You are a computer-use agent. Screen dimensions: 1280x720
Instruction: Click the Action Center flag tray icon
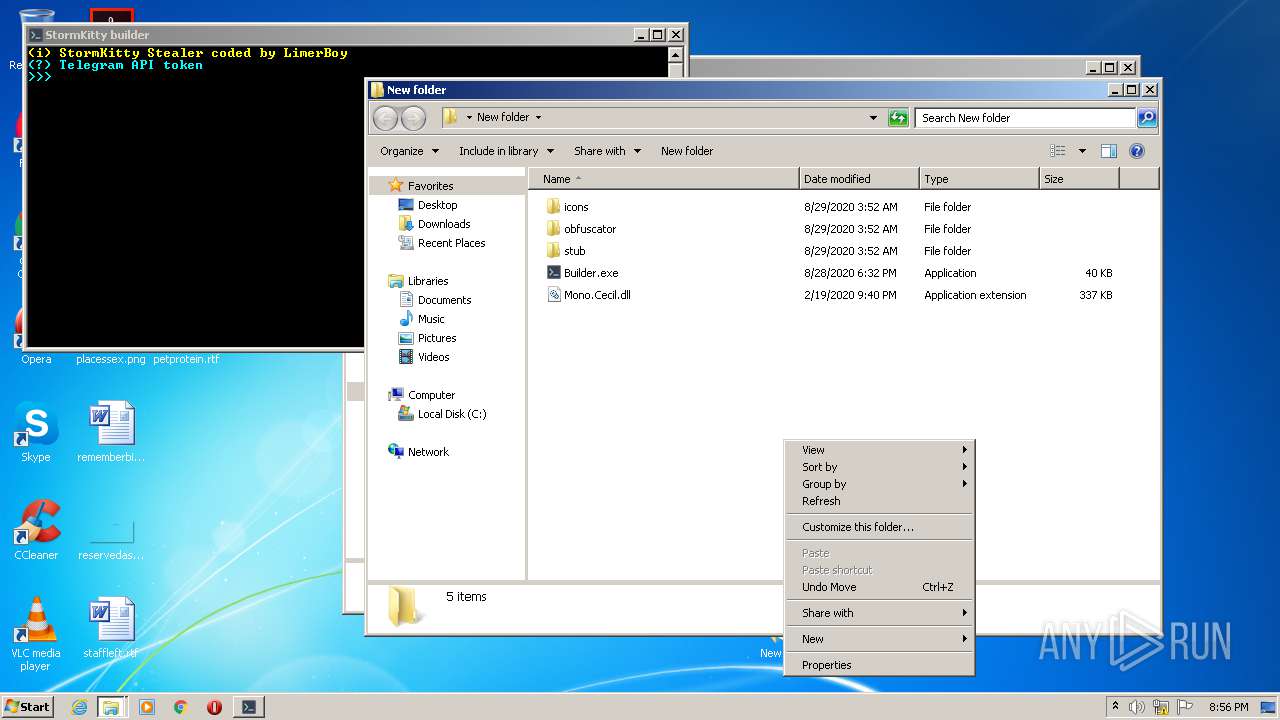pyautogui.click(x=1185, y=707)
